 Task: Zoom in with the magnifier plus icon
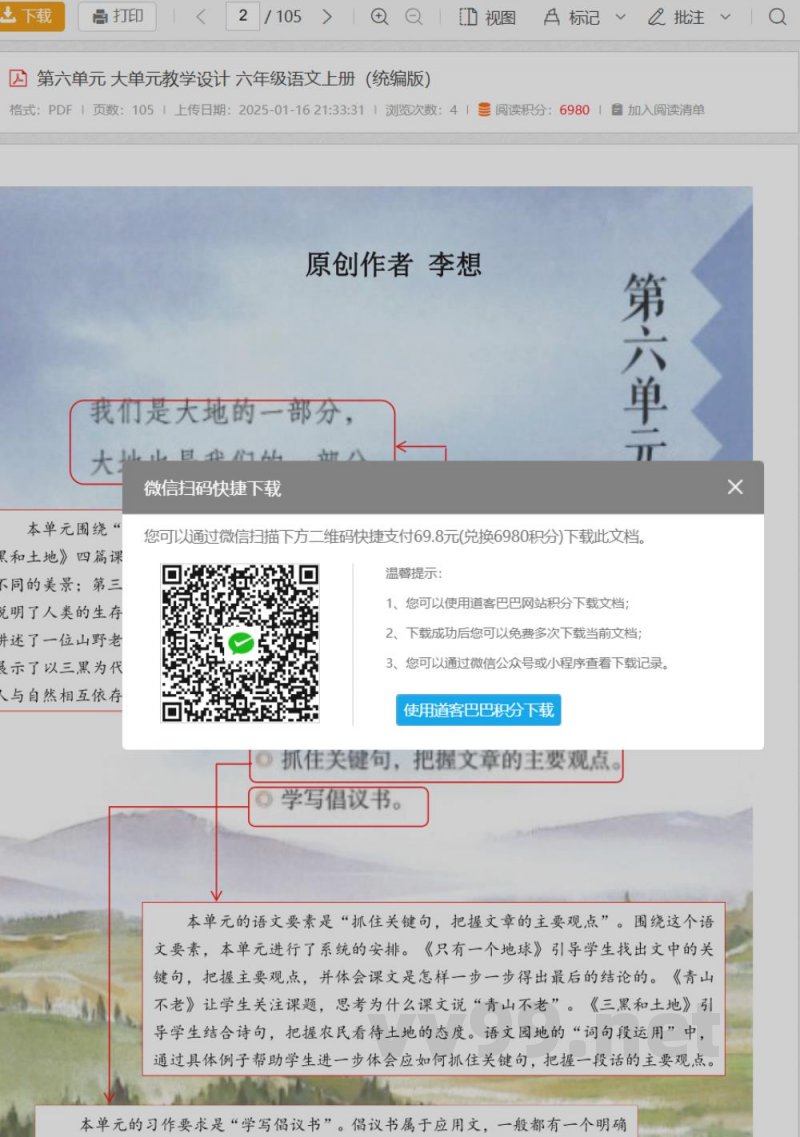tap(380, 17)
